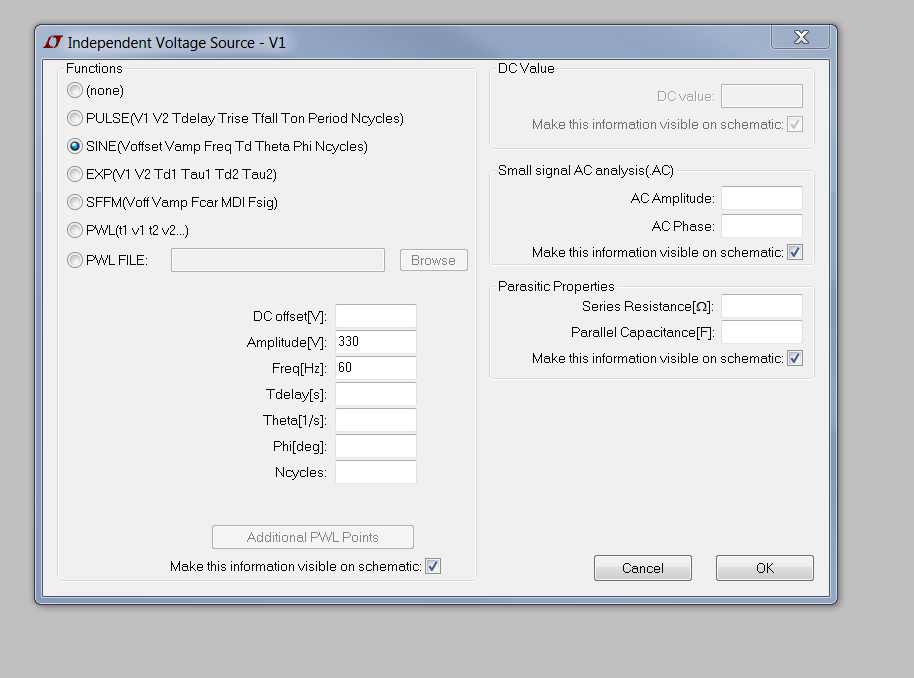Click the Theta[1/s] input field

pos(376,420)
